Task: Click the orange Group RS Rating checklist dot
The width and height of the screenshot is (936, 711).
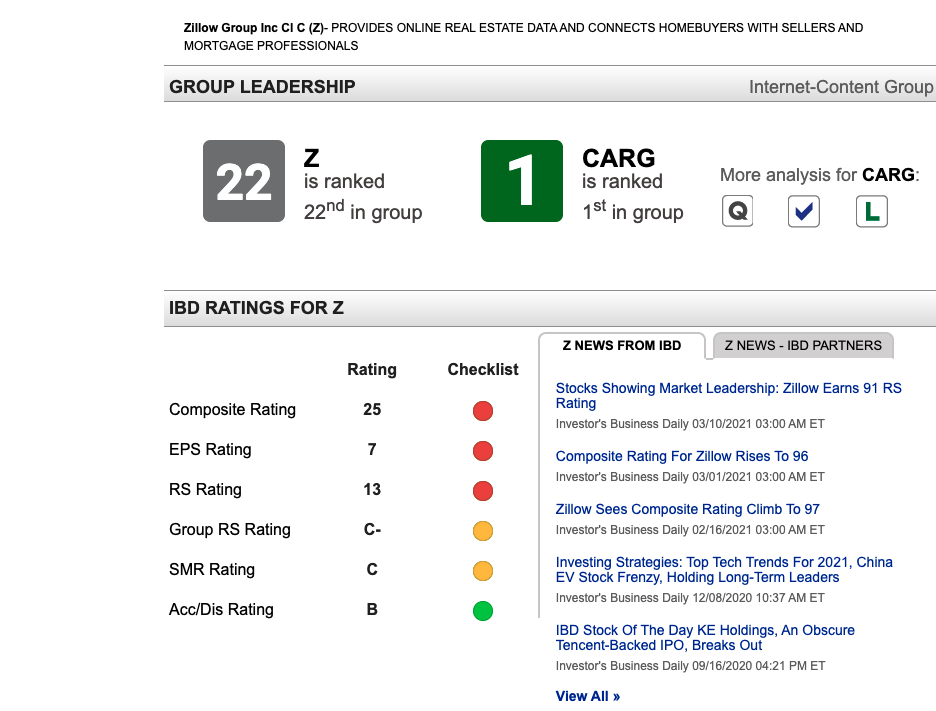Action: coord(483,531)
